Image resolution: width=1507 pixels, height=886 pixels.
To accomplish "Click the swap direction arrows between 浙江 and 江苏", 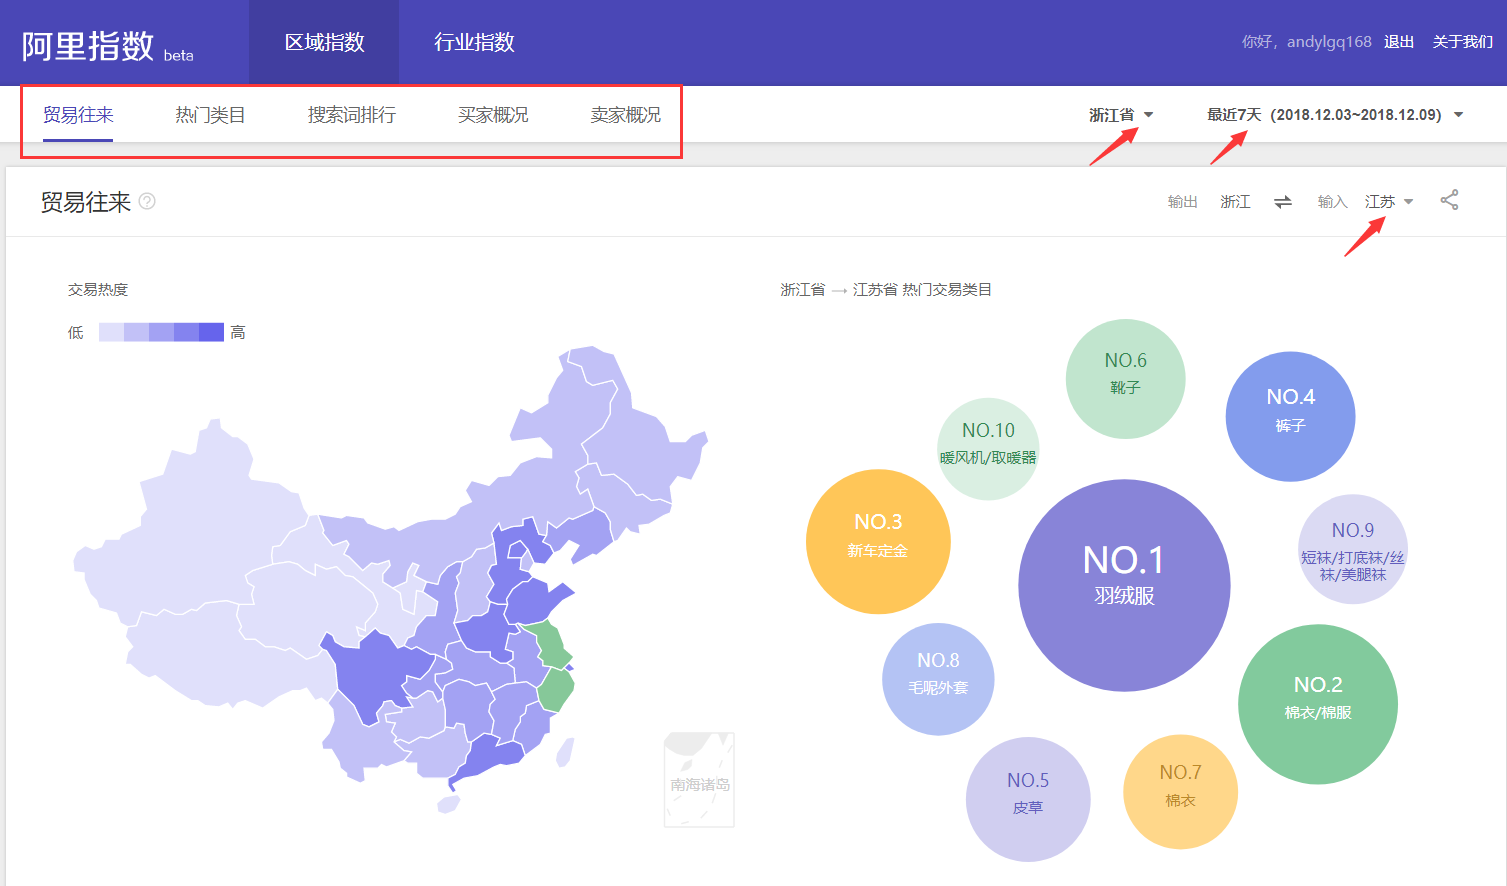I will (1283, 200).
